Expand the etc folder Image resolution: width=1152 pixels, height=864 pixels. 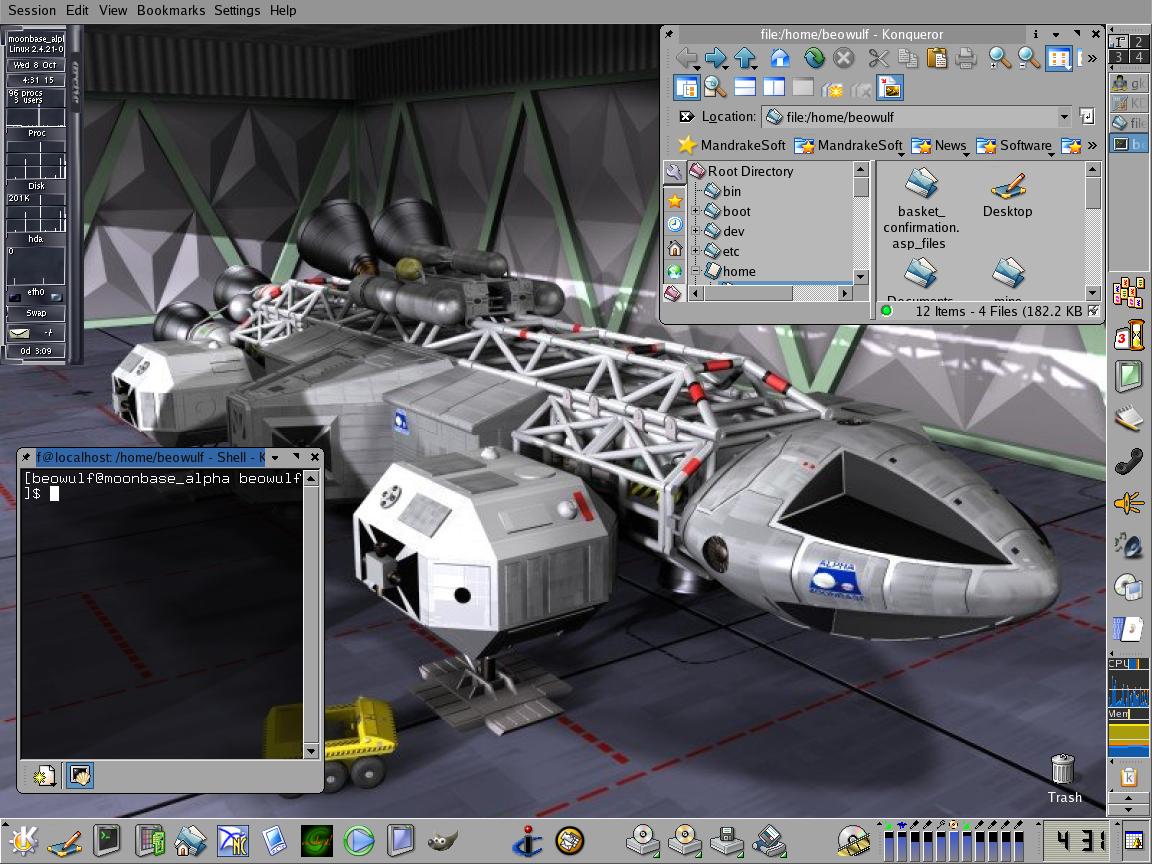point(695,251)
